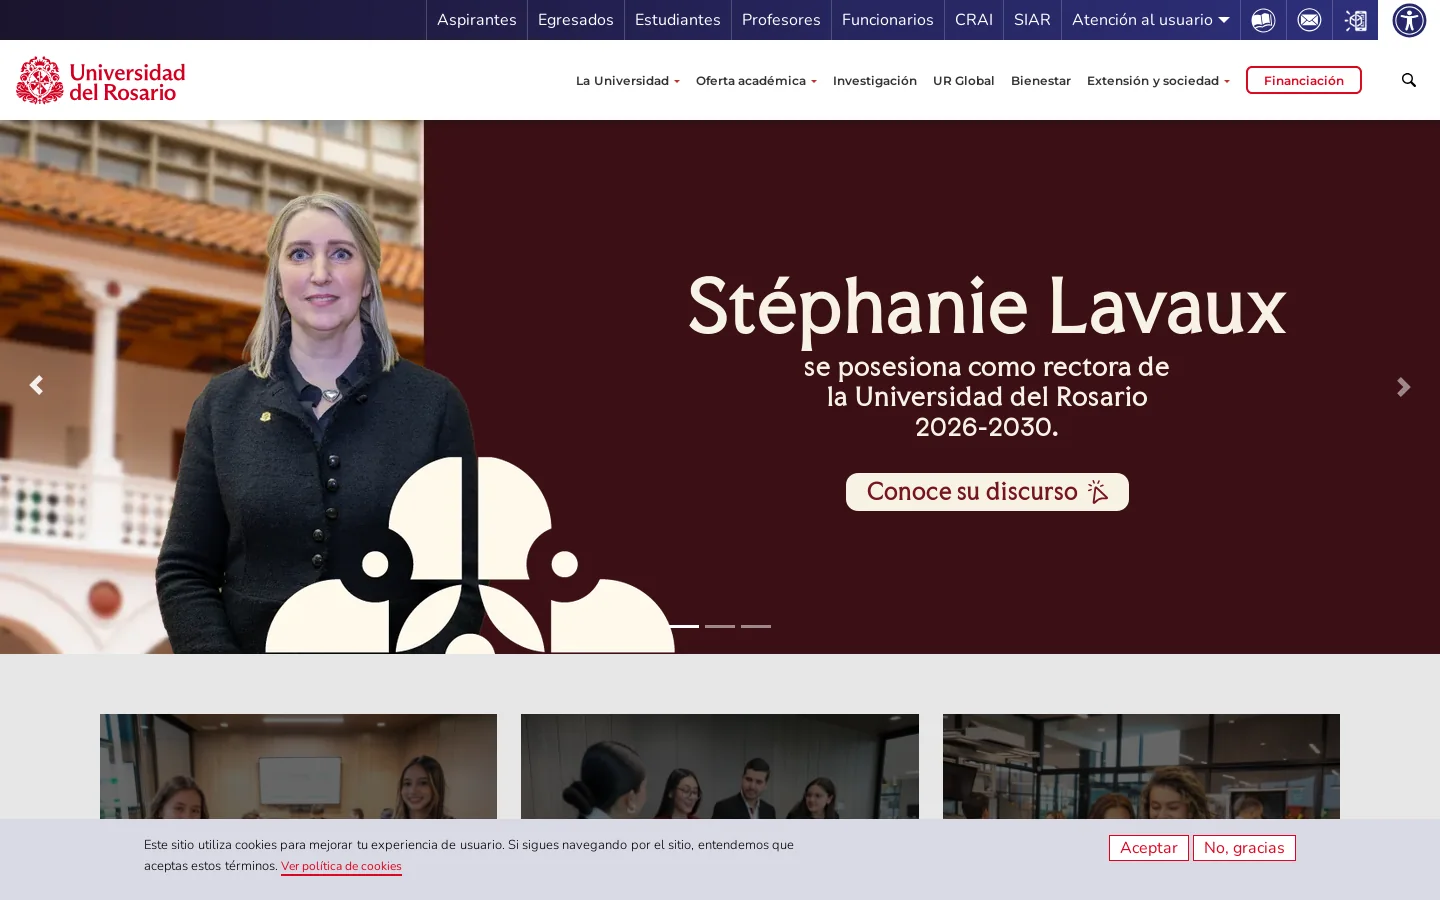Navigate to Investigación

(x=875, y=81)
